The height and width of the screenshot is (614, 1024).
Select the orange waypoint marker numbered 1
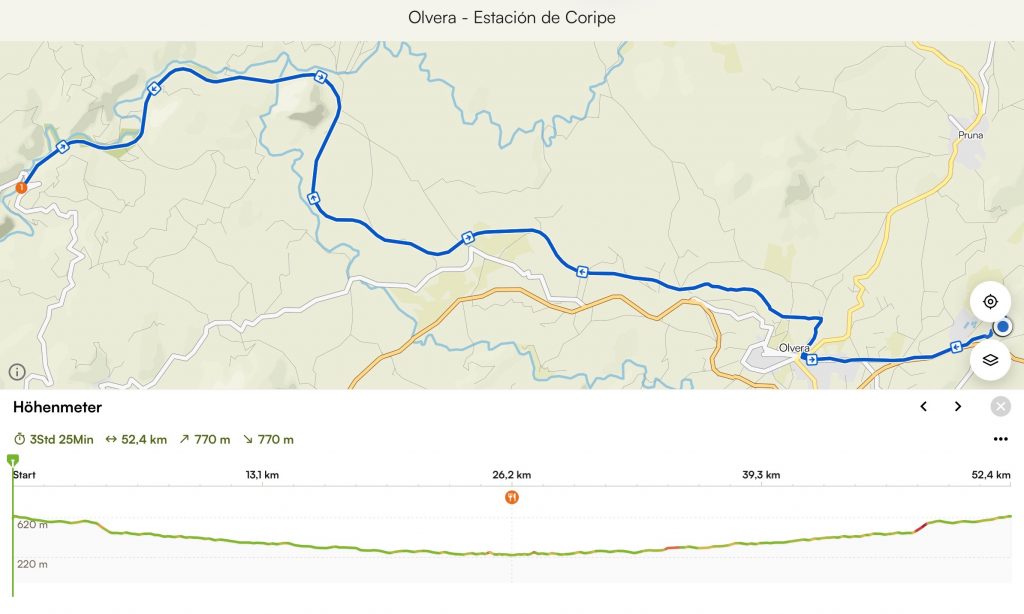coord(21,187)
